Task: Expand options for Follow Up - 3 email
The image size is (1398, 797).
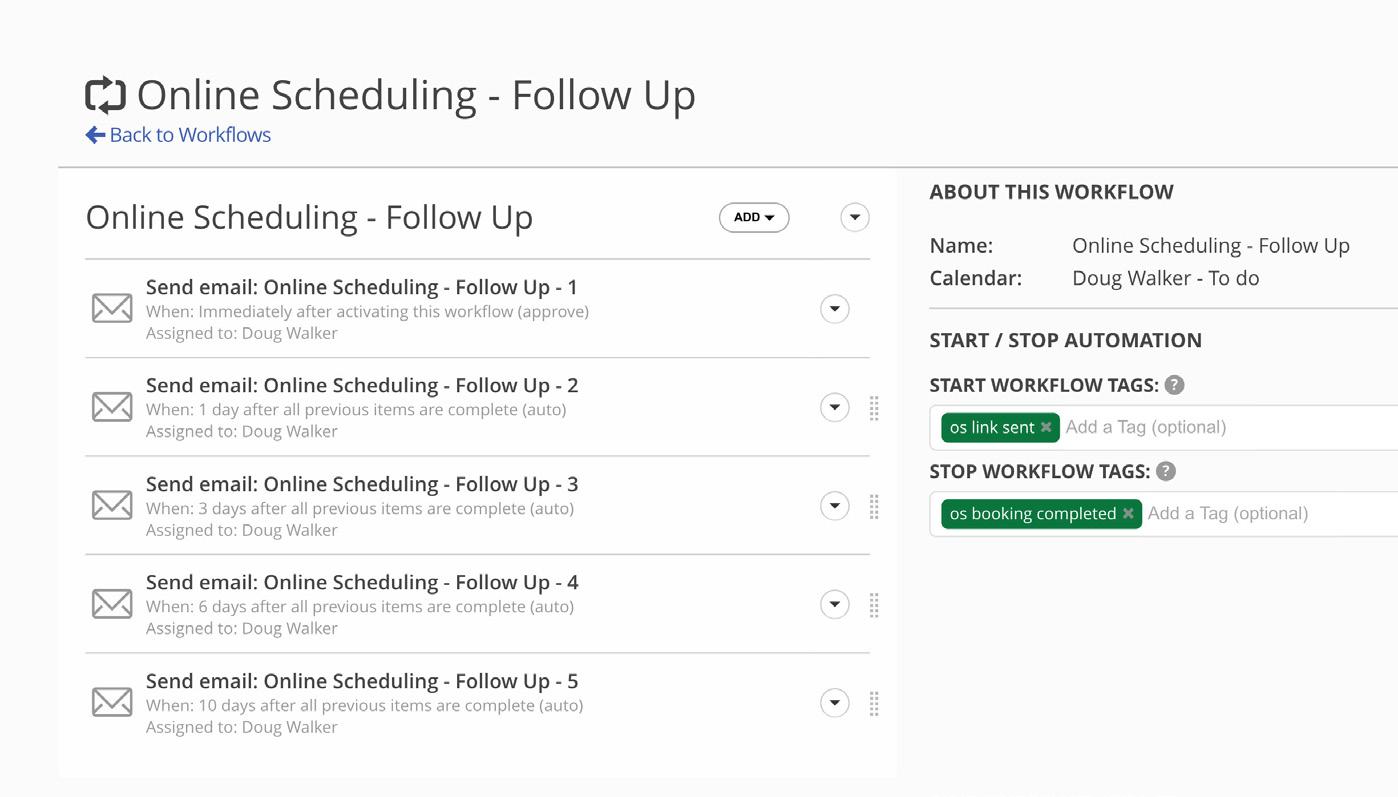Action: click(835, 506)
